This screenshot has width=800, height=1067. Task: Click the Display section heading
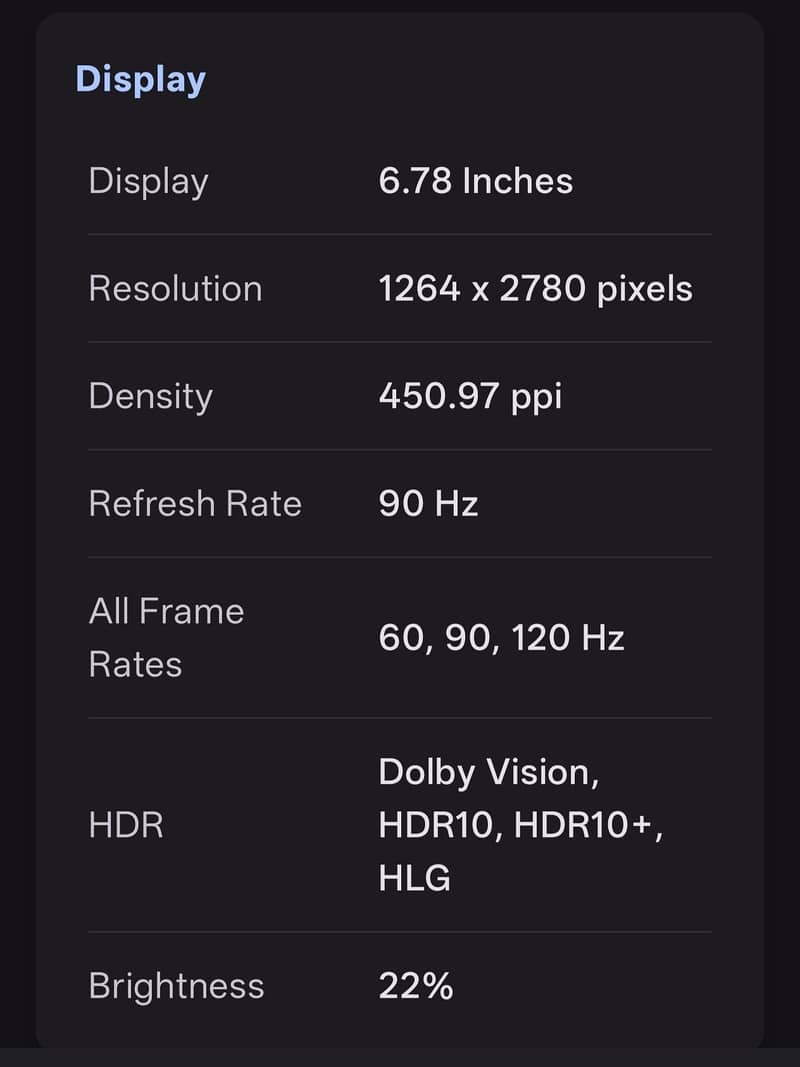coord(140,80)
